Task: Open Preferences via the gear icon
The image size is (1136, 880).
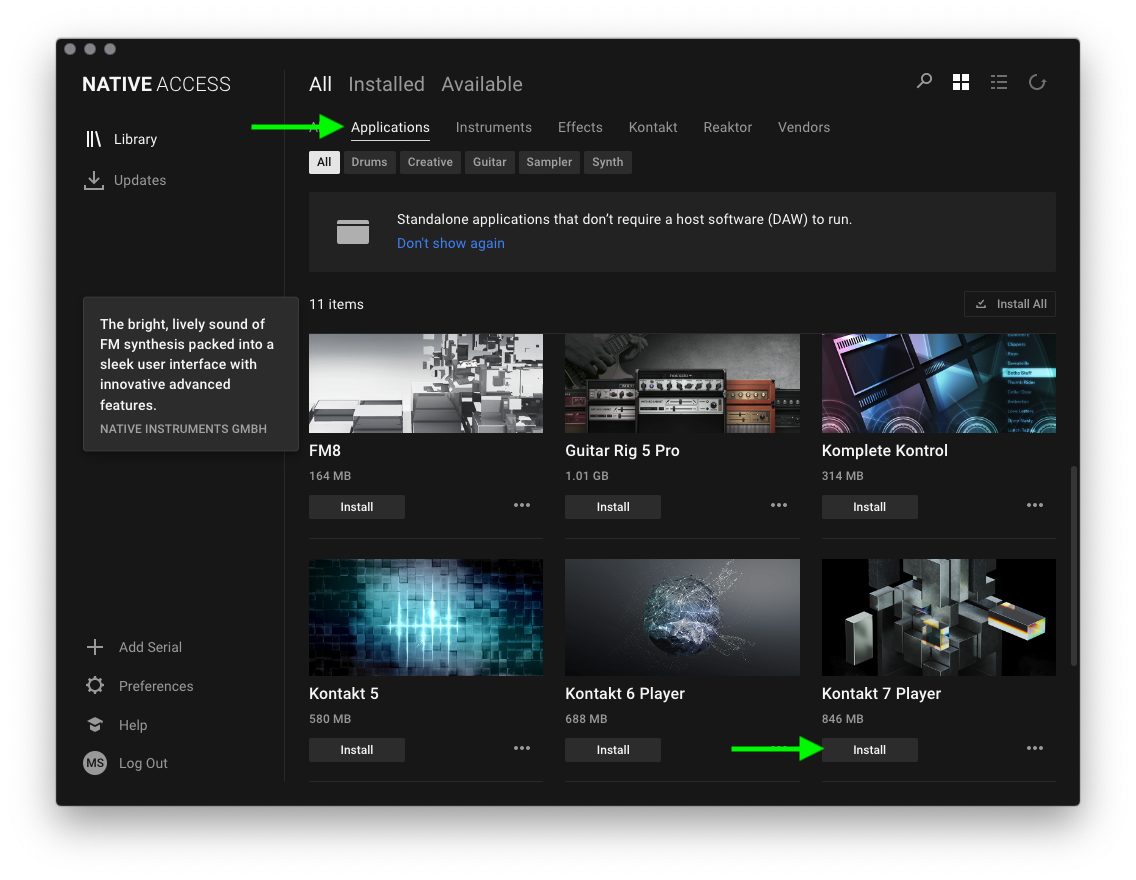Action: (95, 685)
